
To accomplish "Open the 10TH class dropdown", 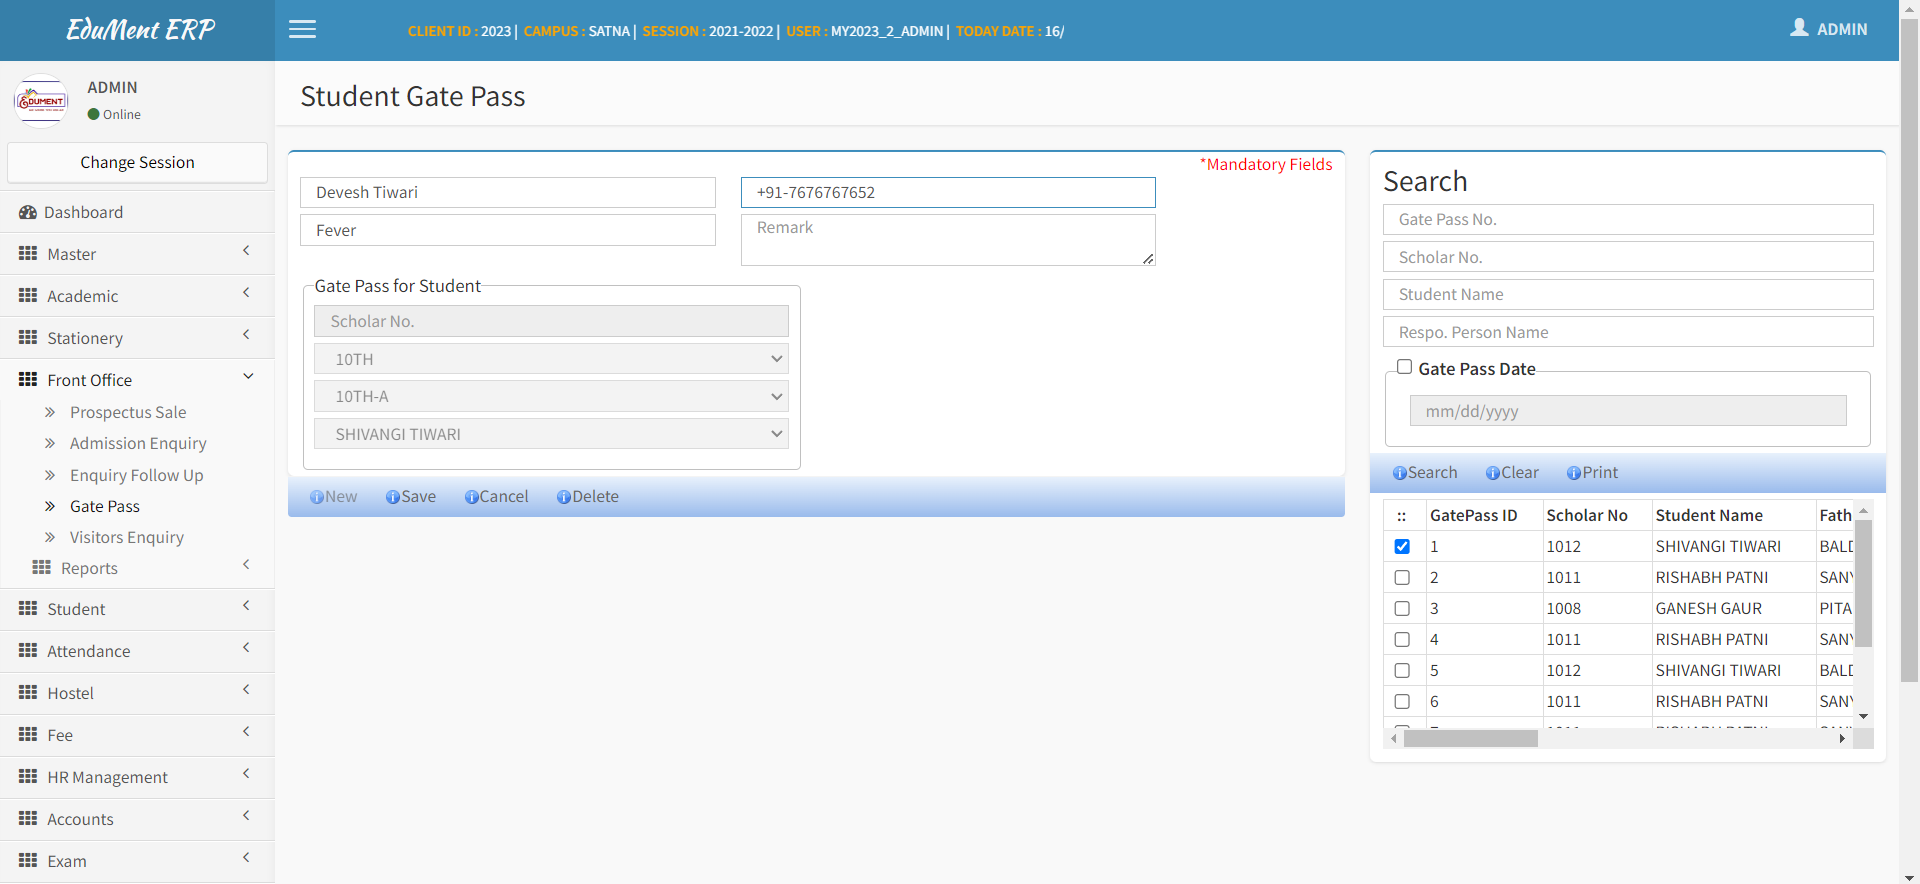I will [x=551, y=359].
